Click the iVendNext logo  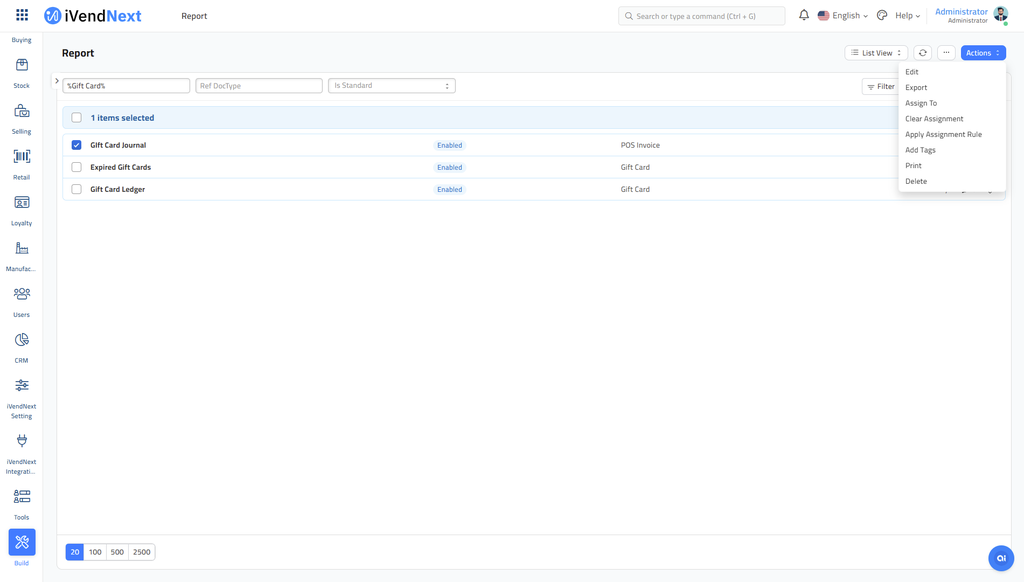93,16
